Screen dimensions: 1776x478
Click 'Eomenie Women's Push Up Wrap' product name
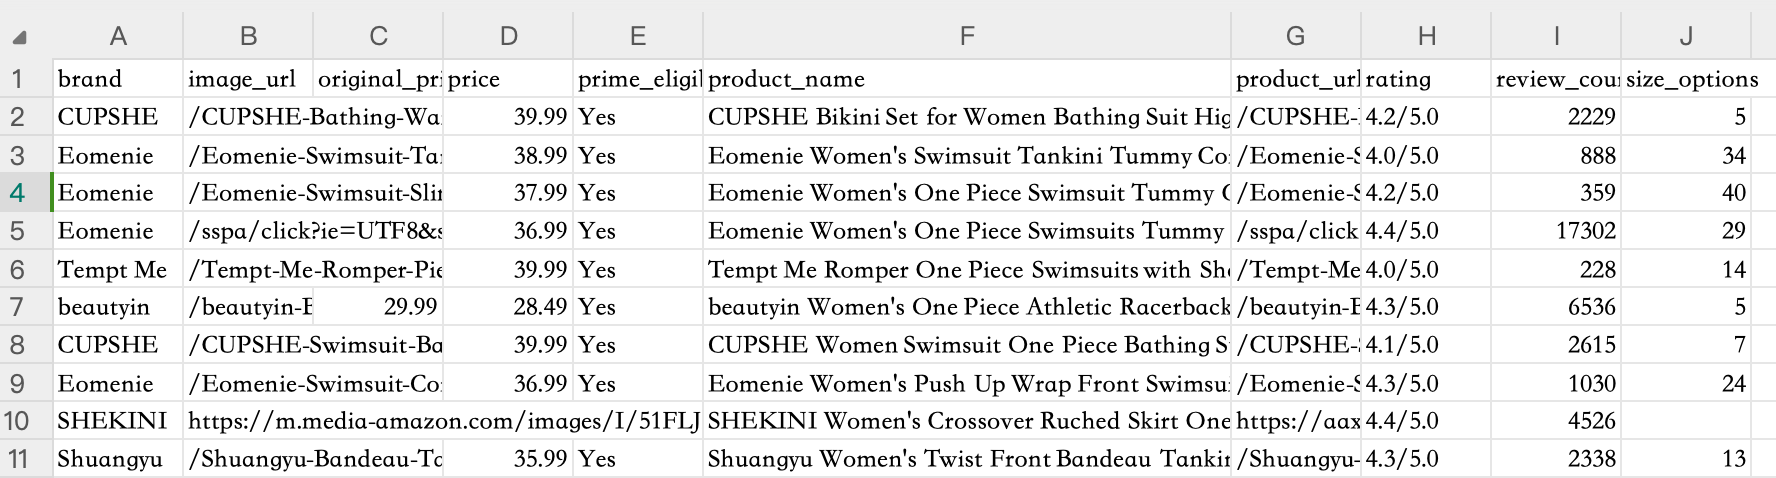point(967,383)
